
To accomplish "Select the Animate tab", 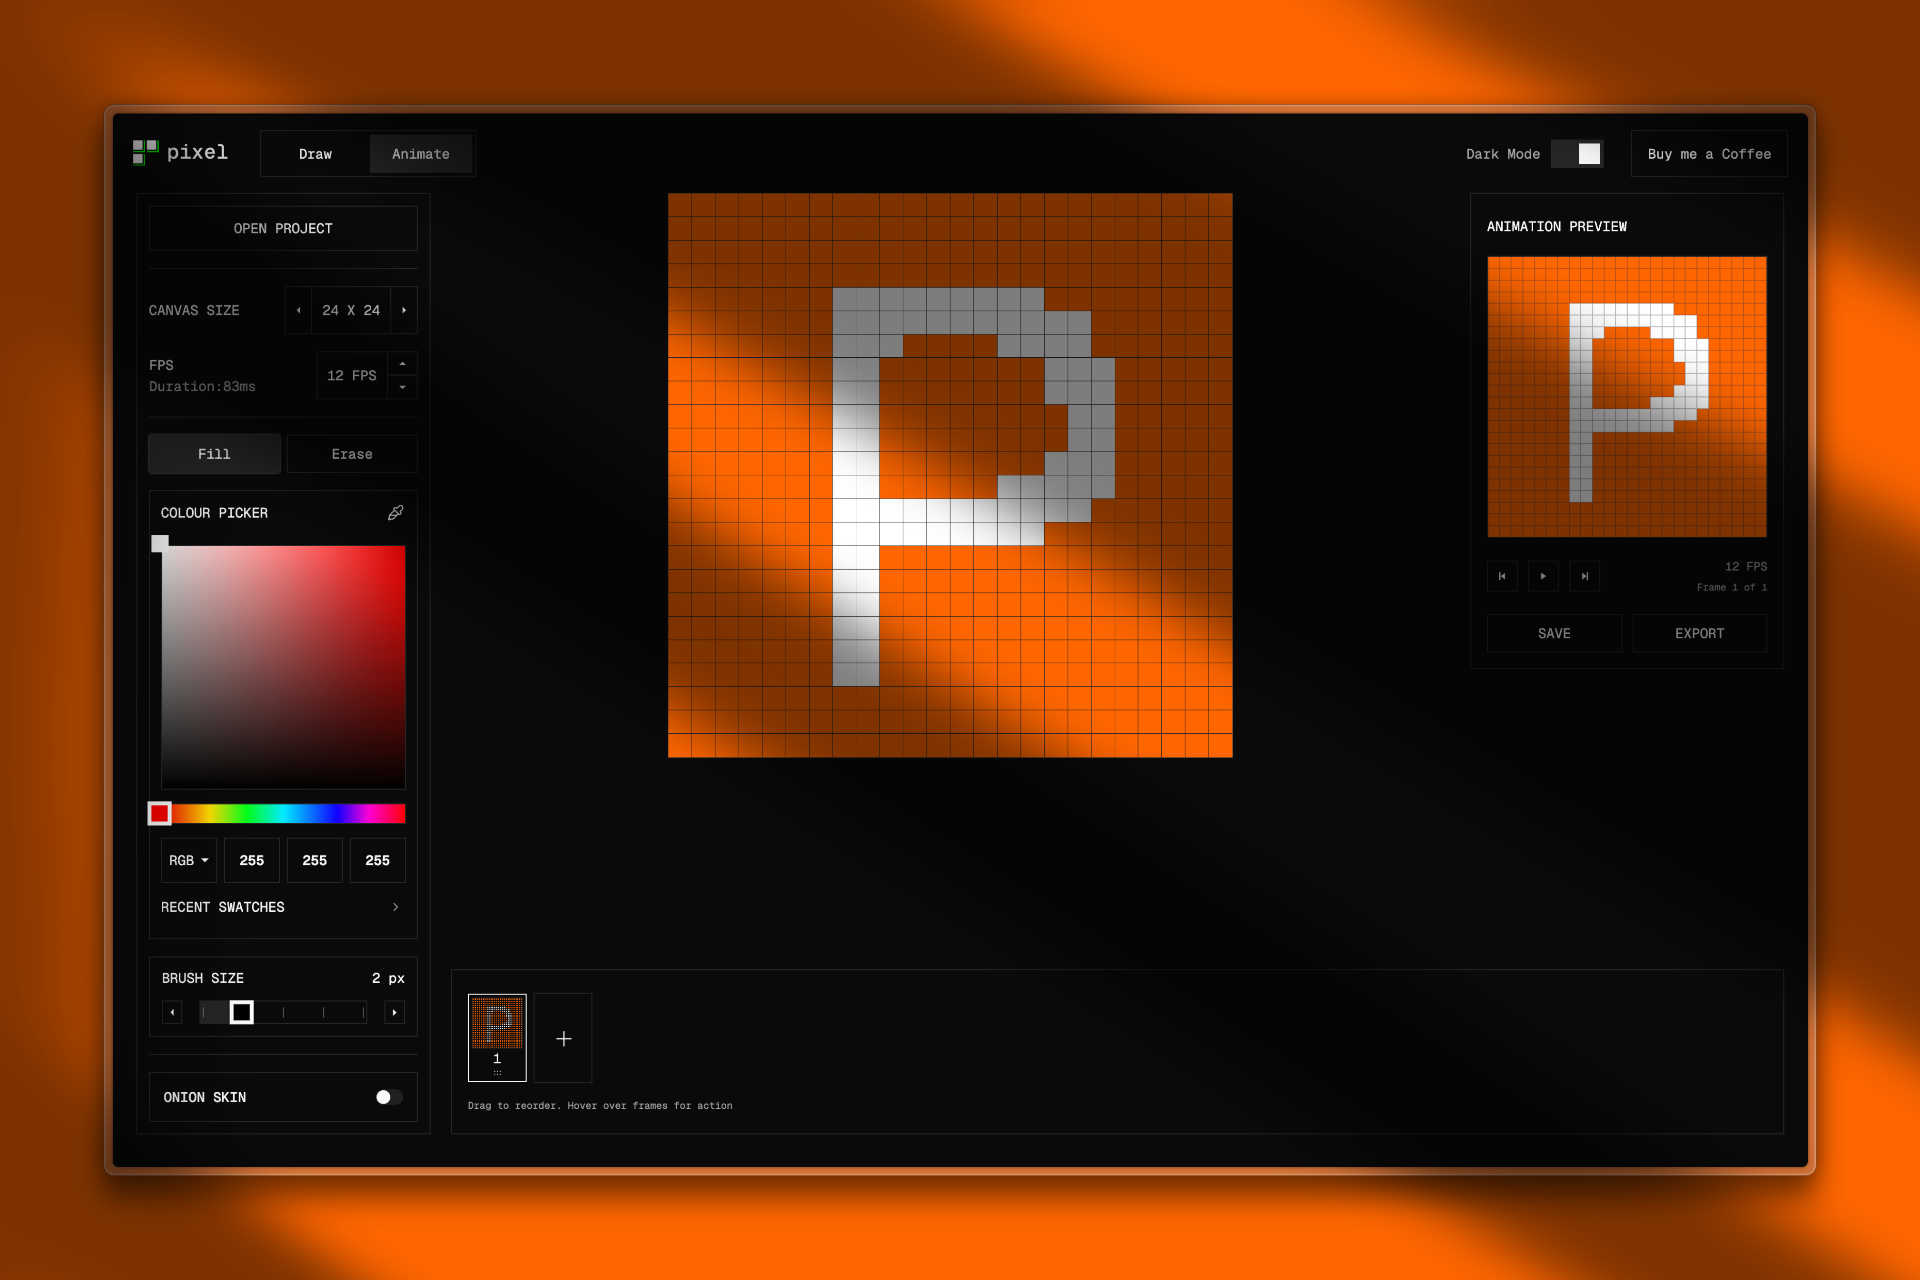I will (420, 154).
